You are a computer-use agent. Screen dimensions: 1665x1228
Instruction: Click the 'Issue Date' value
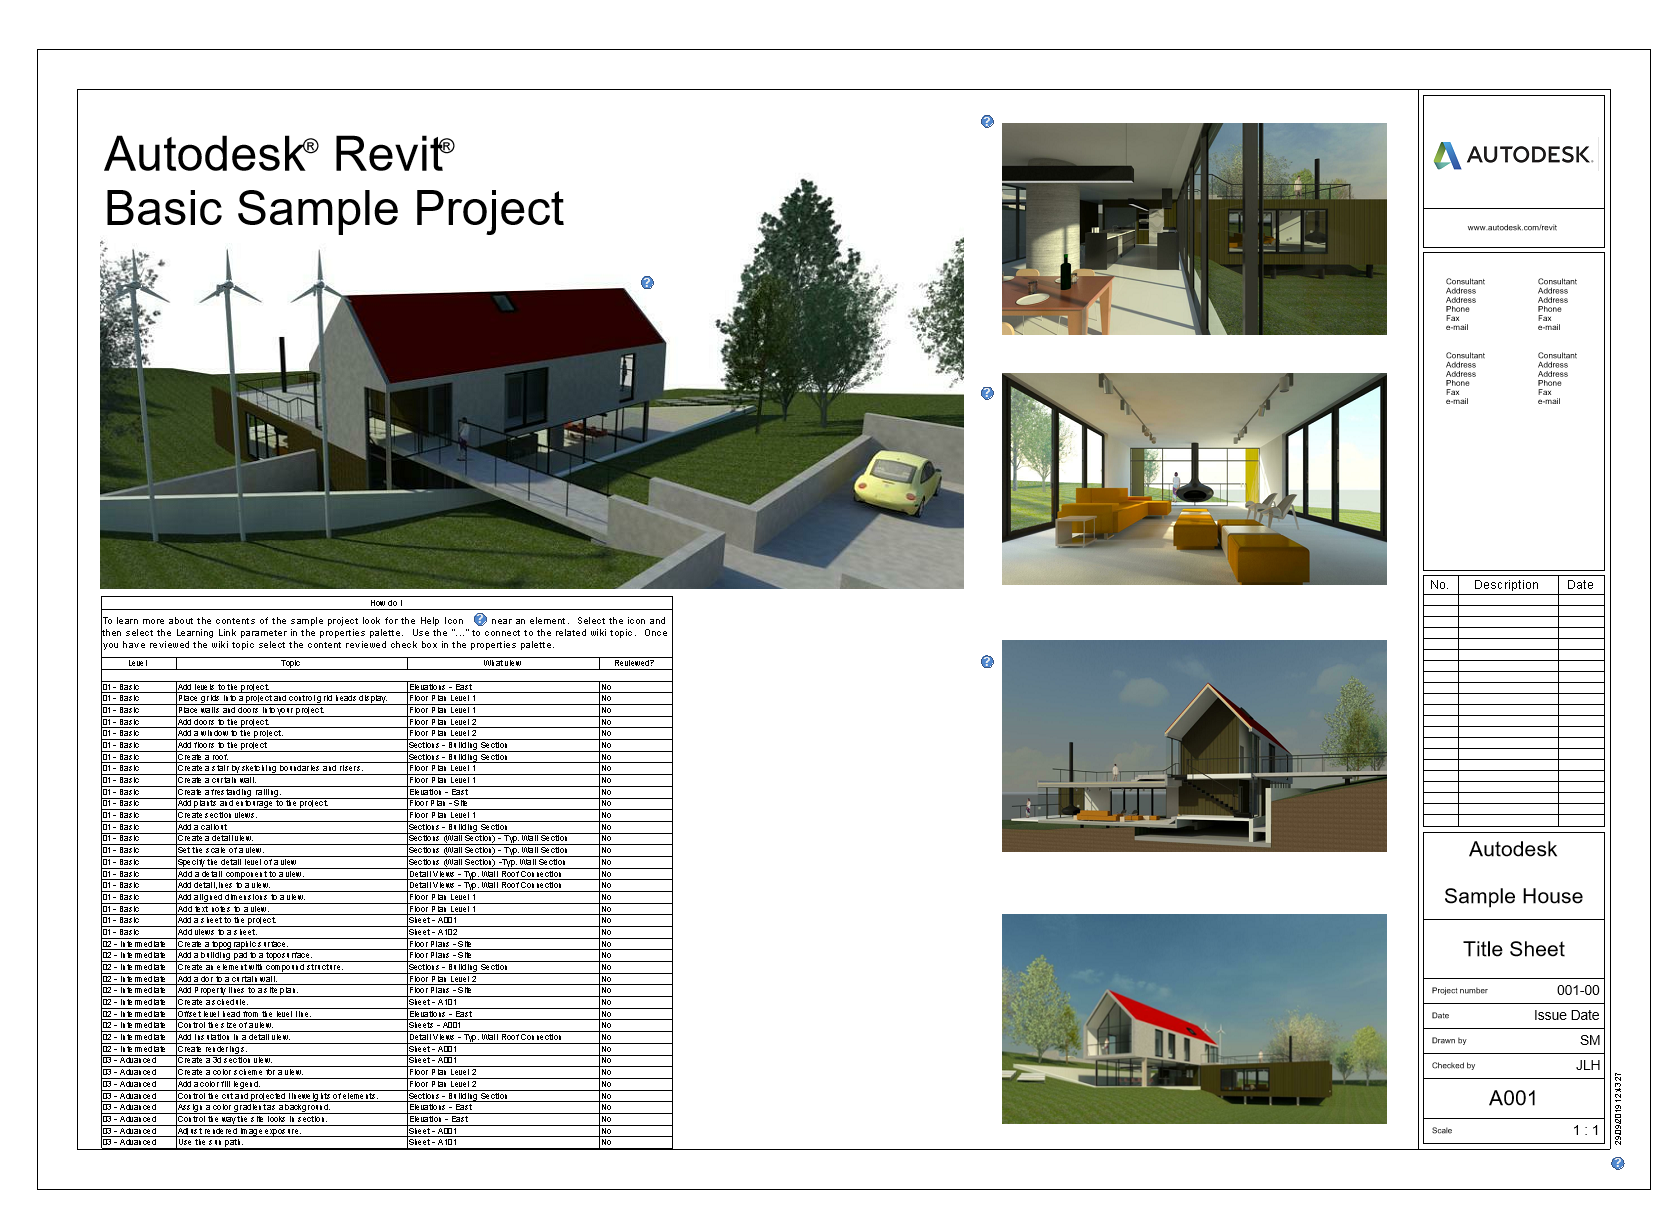pyautogui.click(x=1567, y=1015)
